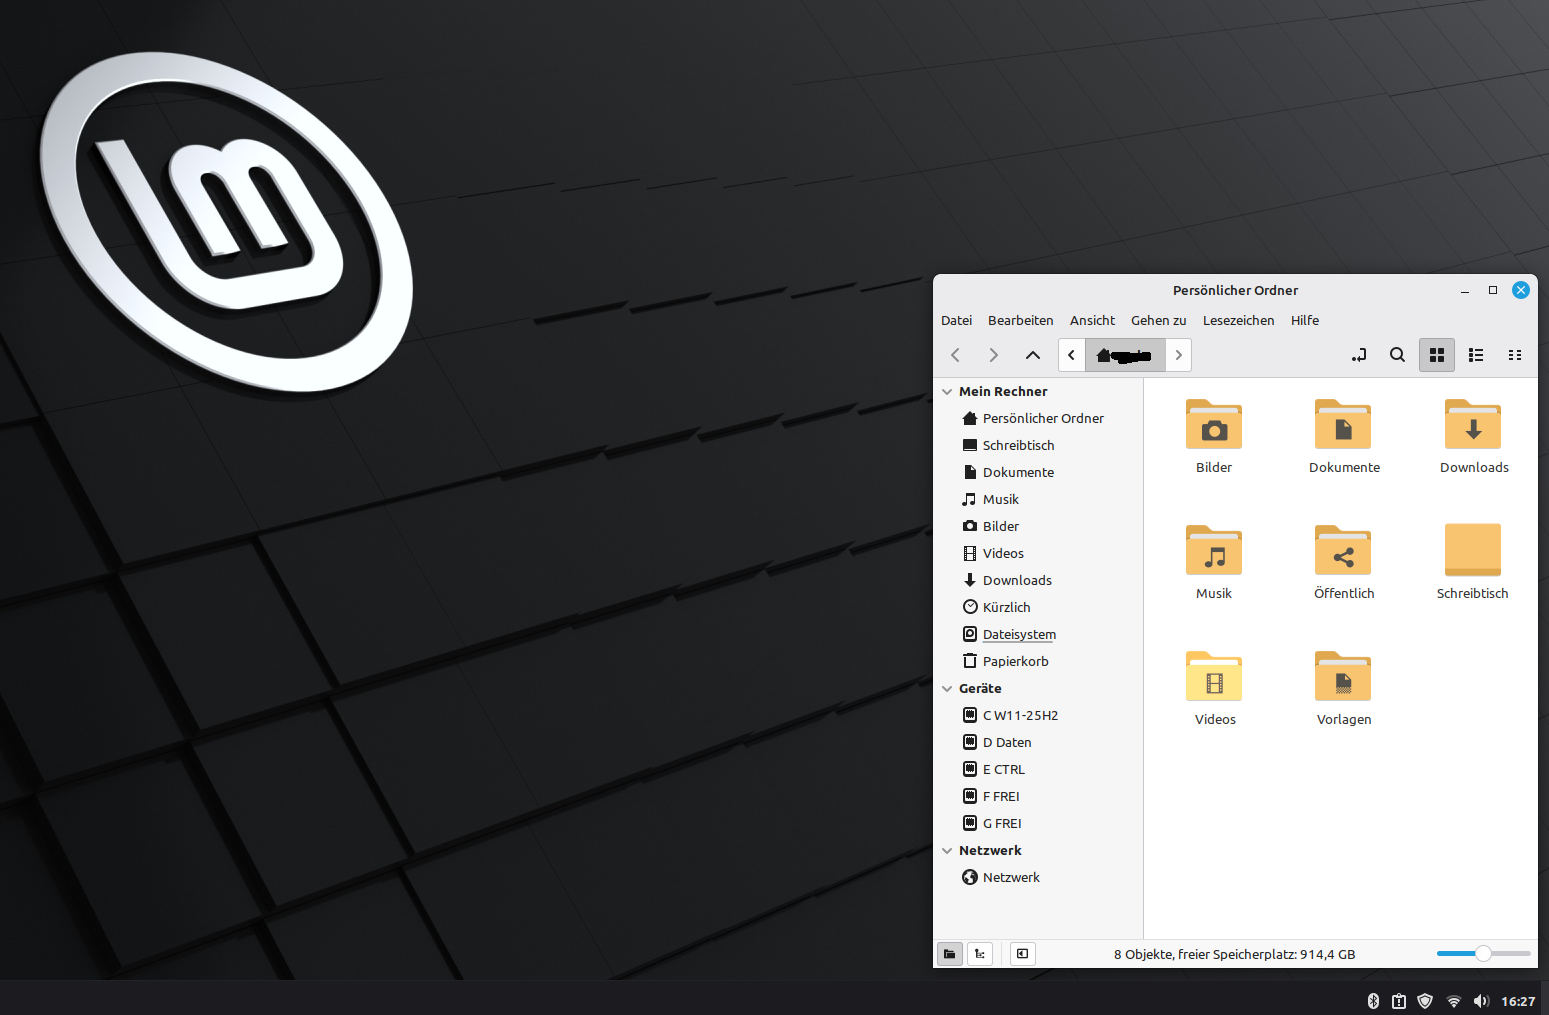
Task: Open the Hilfe menu
Action: pos(1305,321)
